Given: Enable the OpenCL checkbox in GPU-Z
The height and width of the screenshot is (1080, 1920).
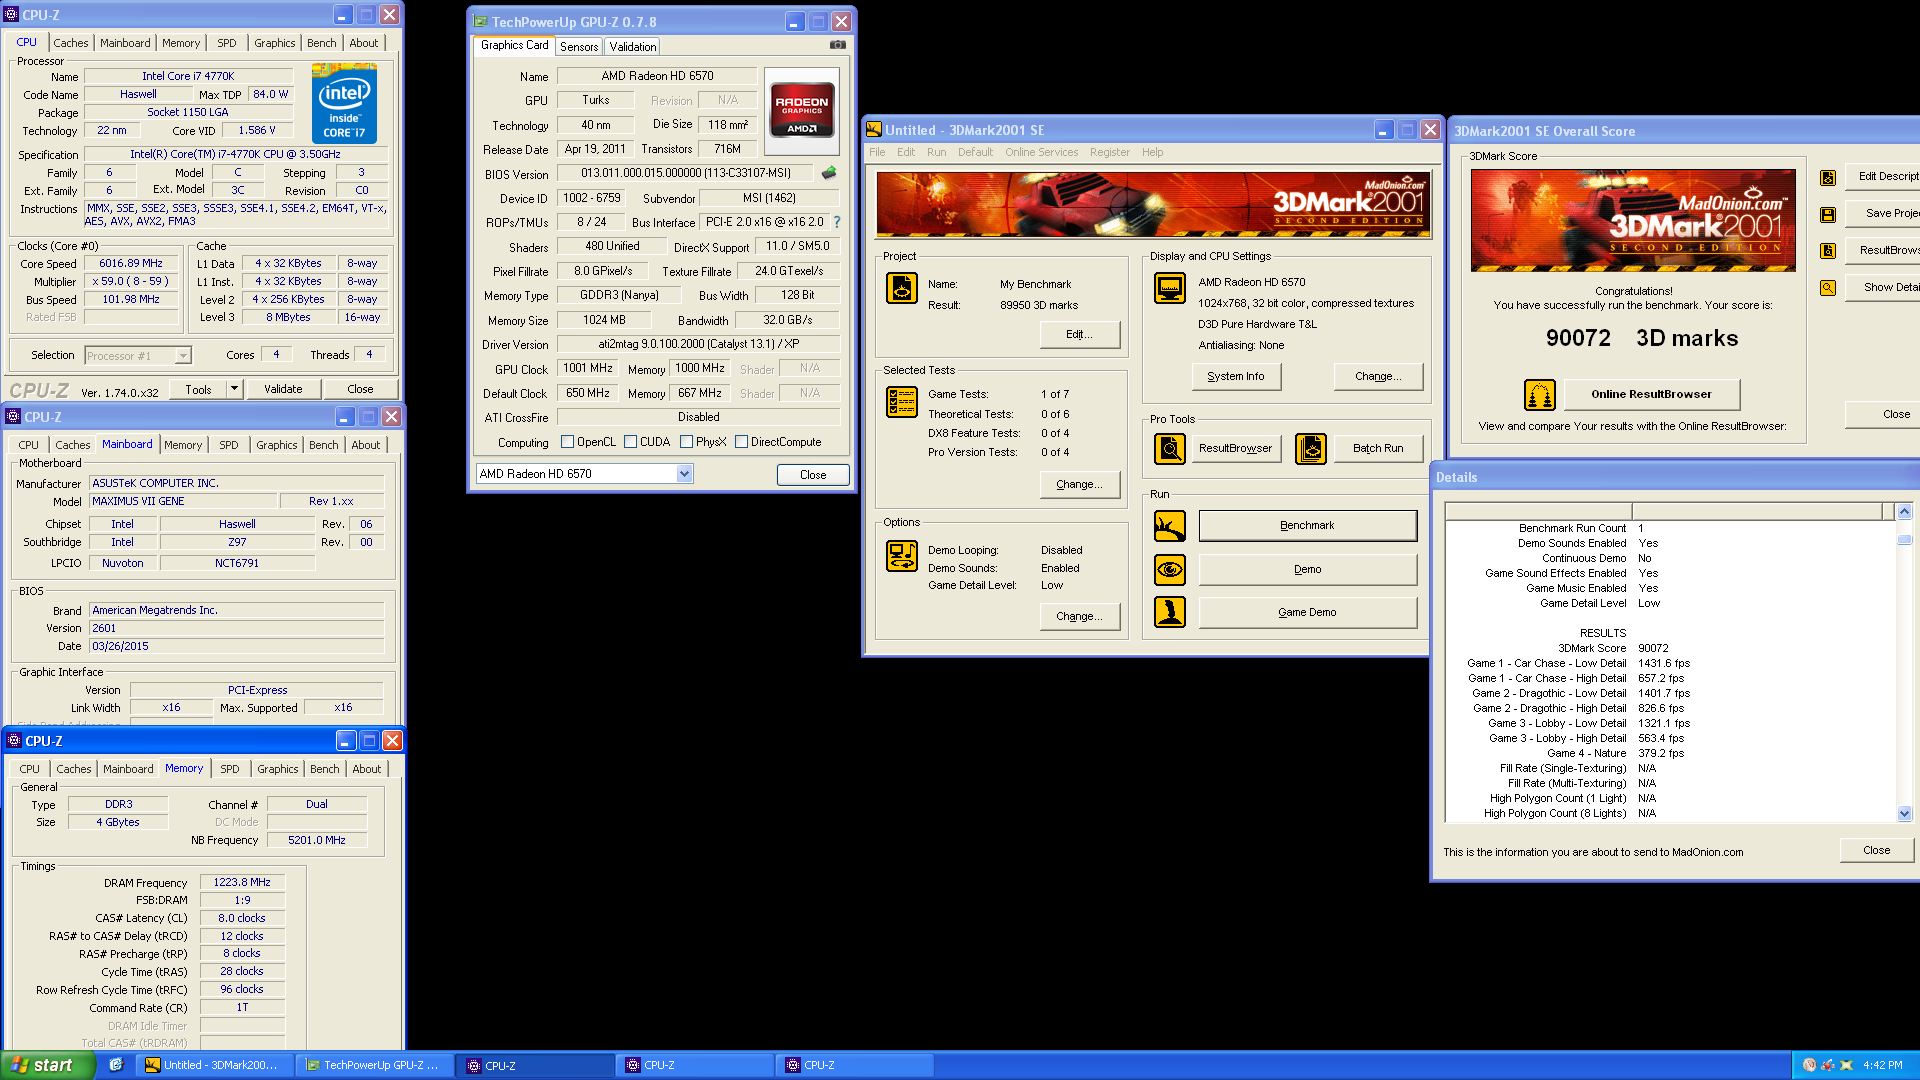Looking at the screenshot, I should tap(568, 442).
